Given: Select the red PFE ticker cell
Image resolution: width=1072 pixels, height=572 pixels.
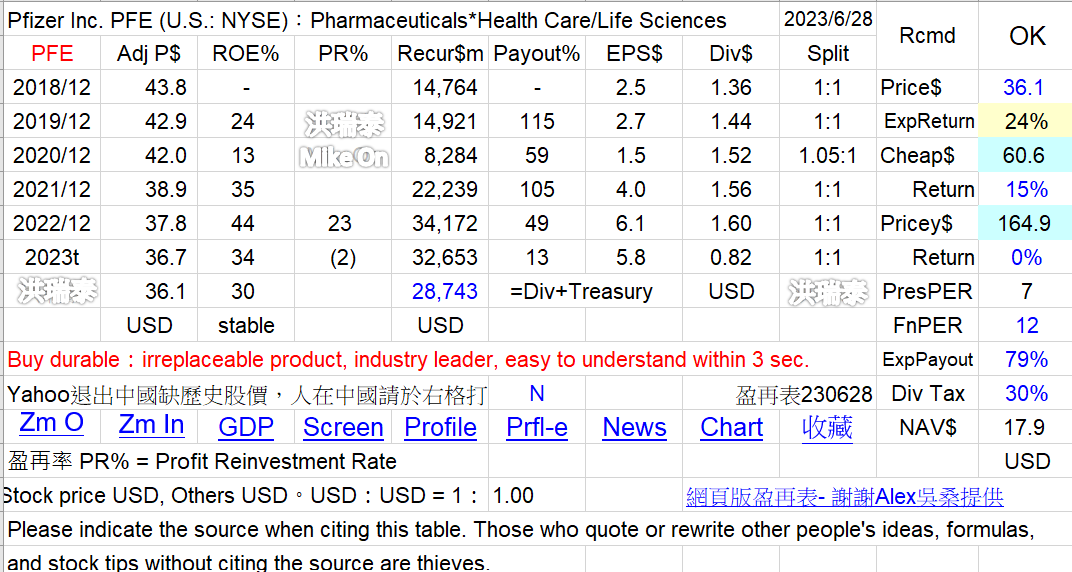Looking at the screenshot, I should 53,53.
